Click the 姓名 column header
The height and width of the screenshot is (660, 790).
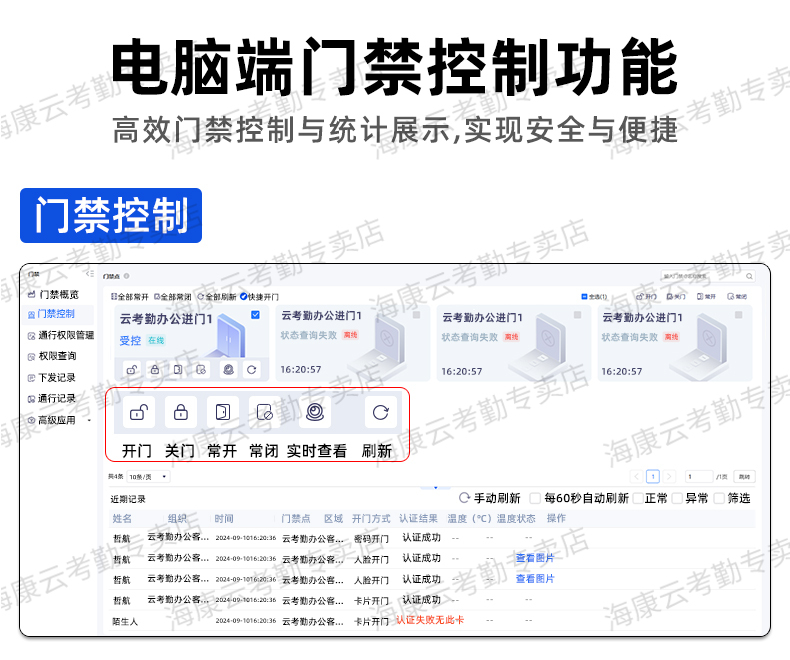click(x=122, y=518)
